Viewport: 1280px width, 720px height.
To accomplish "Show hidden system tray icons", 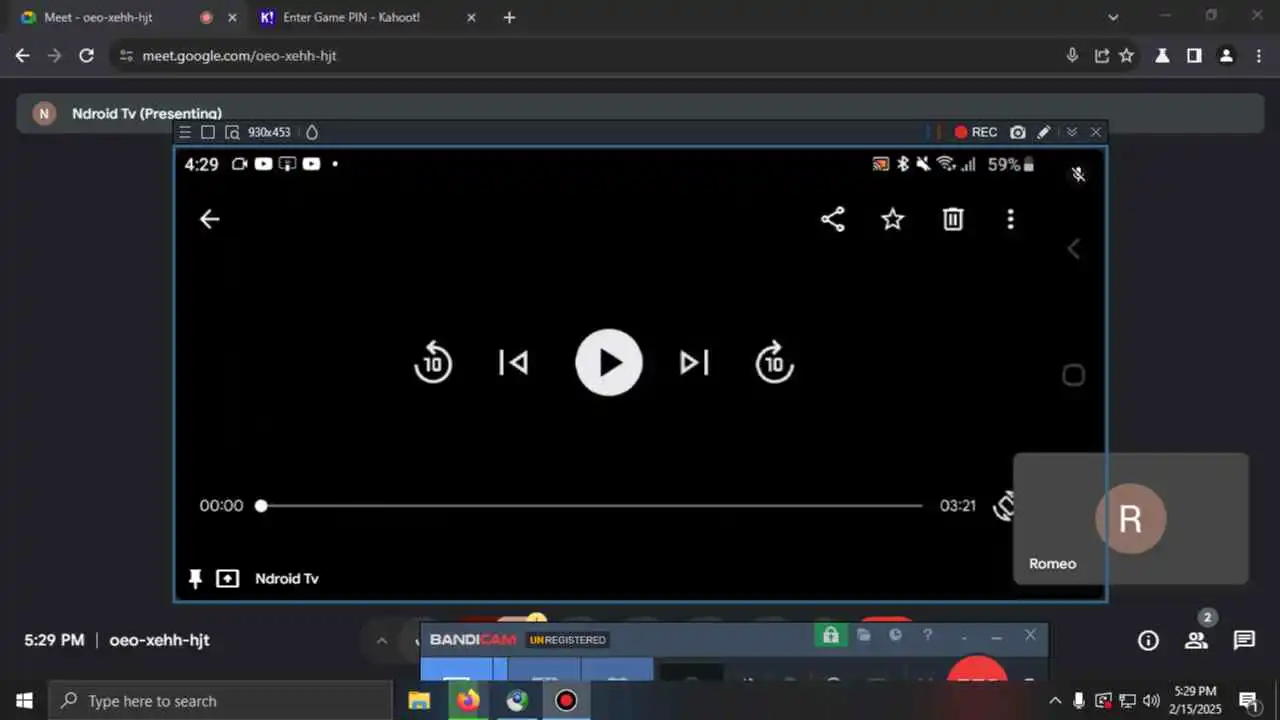I will [1055, 700].
